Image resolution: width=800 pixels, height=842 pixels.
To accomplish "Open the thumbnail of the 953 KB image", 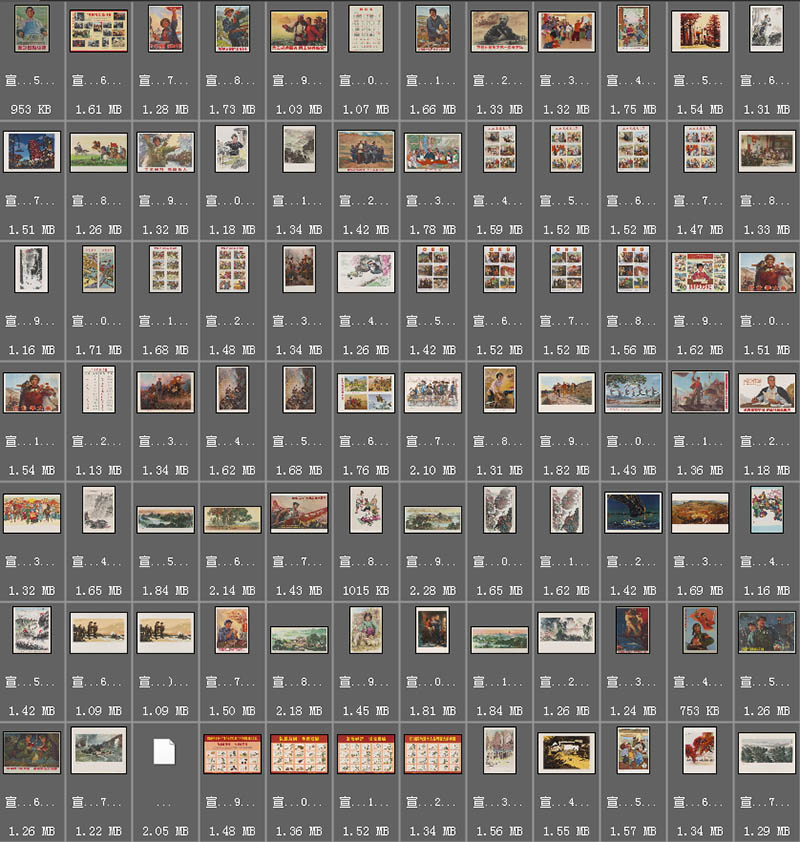I will click(32, 29).
